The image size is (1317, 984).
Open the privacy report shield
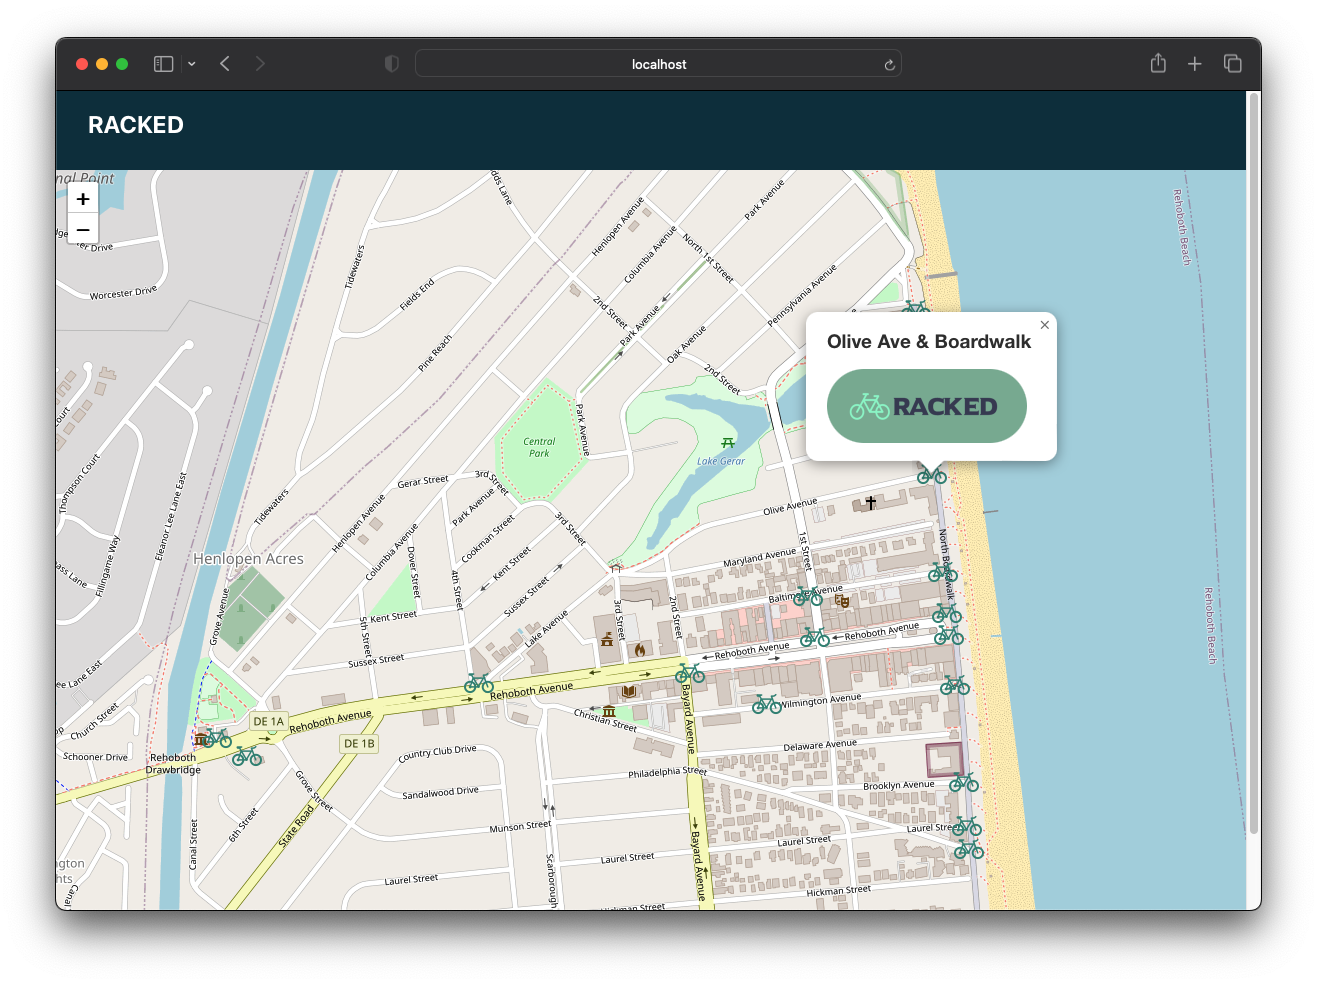(392, 64)
